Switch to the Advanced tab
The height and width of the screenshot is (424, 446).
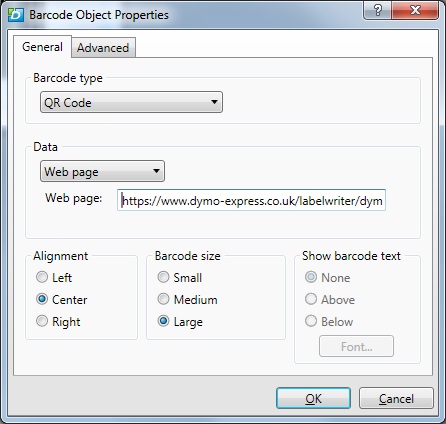coord(103,48)
